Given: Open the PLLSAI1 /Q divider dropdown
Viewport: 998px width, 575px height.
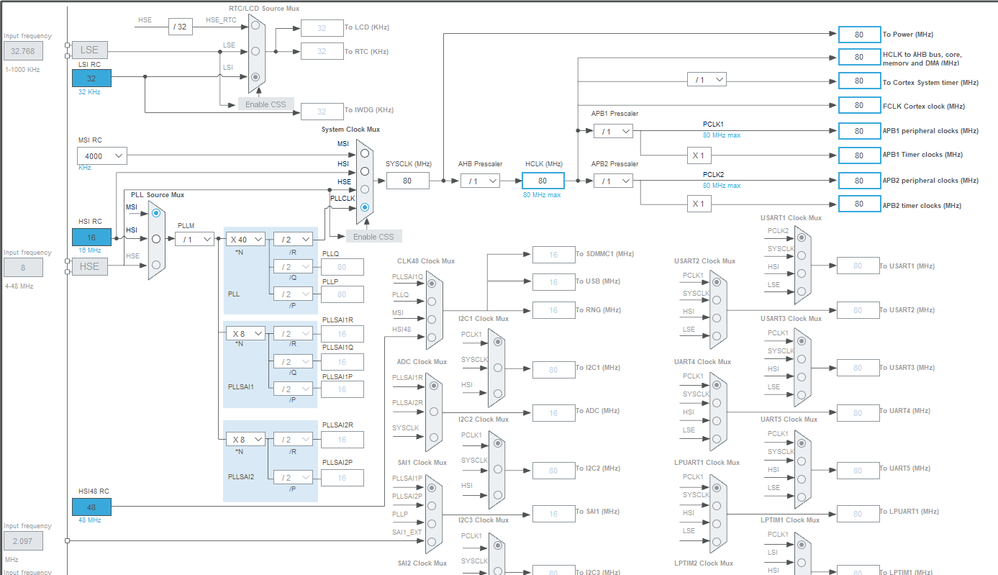Looking at the screenshot, I should coord(293,362).
